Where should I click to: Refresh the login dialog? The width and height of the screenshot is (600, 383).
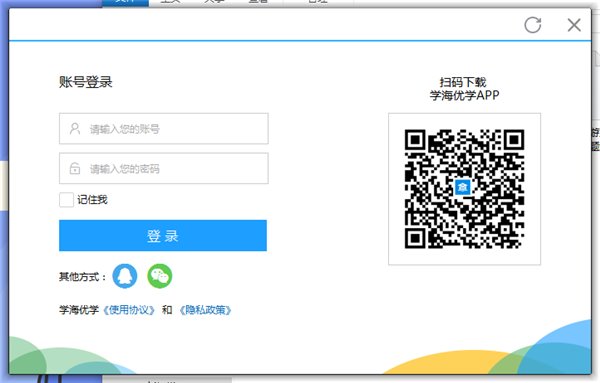click(x=533, y=25)
